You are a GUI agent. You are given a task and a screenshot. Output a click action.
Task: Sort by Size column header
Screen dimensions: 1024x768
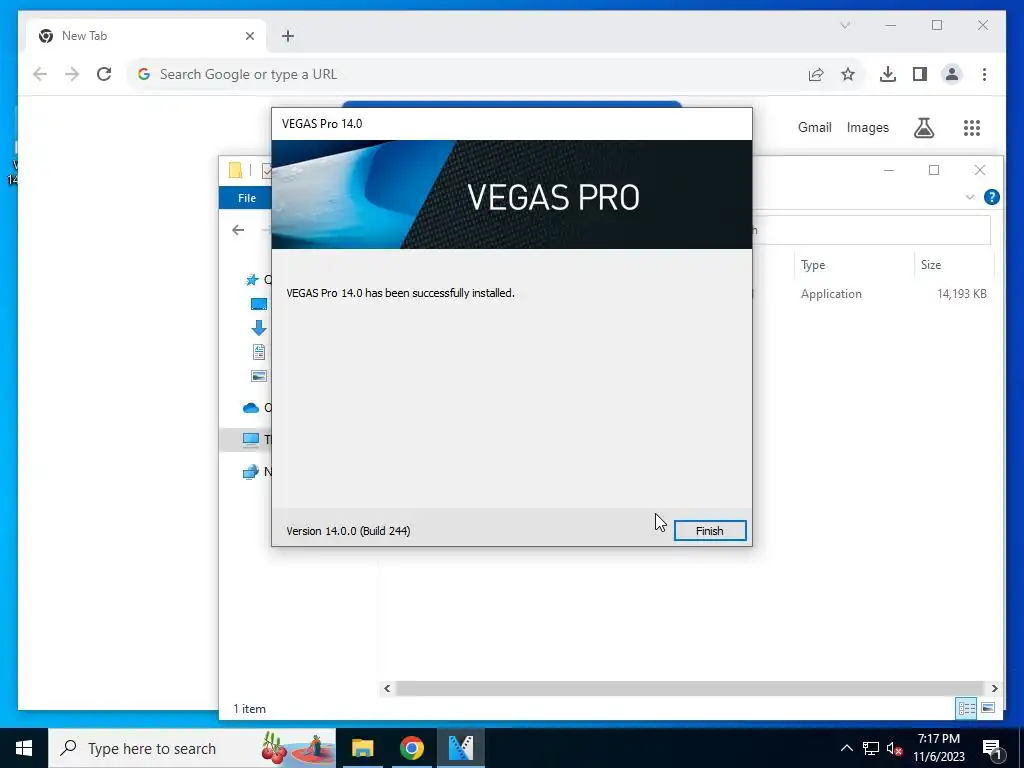click(931, 264)
